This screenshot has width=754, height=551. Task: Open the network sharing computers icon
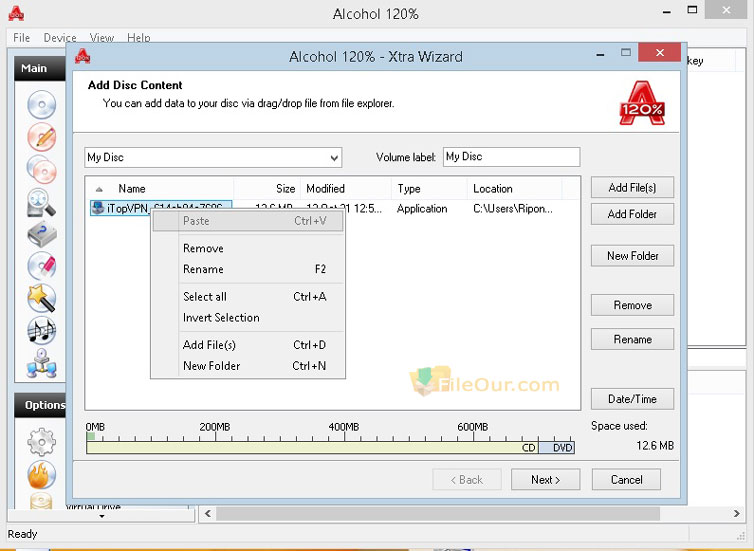point(42,363)
